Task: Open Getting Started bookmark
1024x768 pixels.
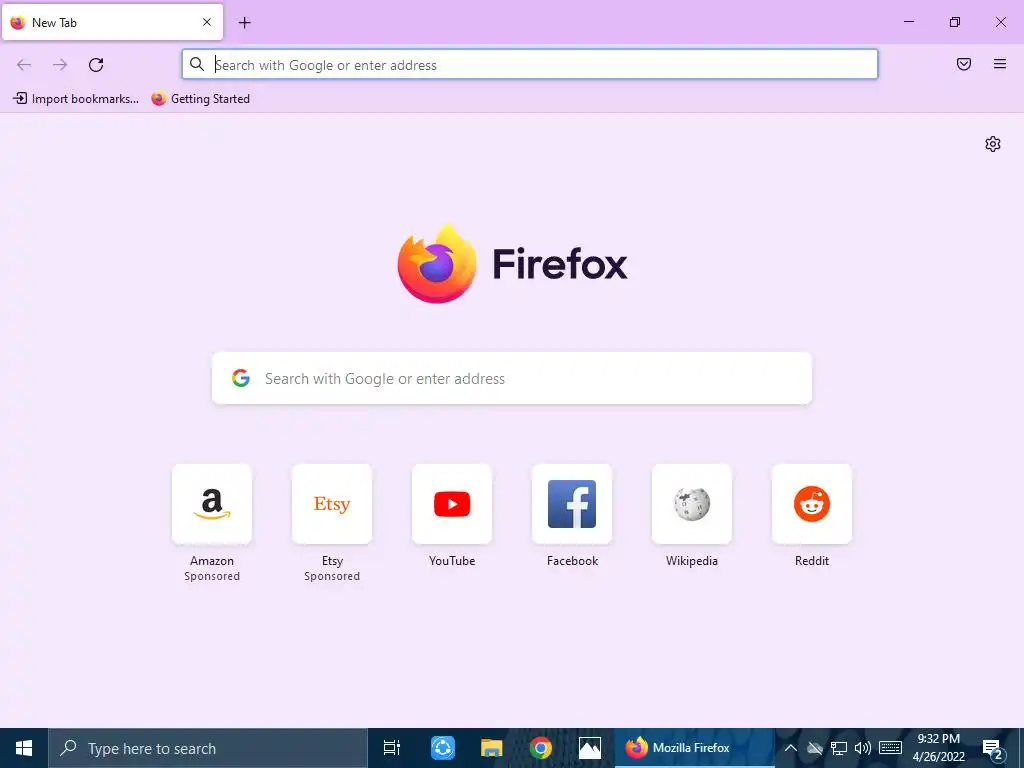Action: 200,99
